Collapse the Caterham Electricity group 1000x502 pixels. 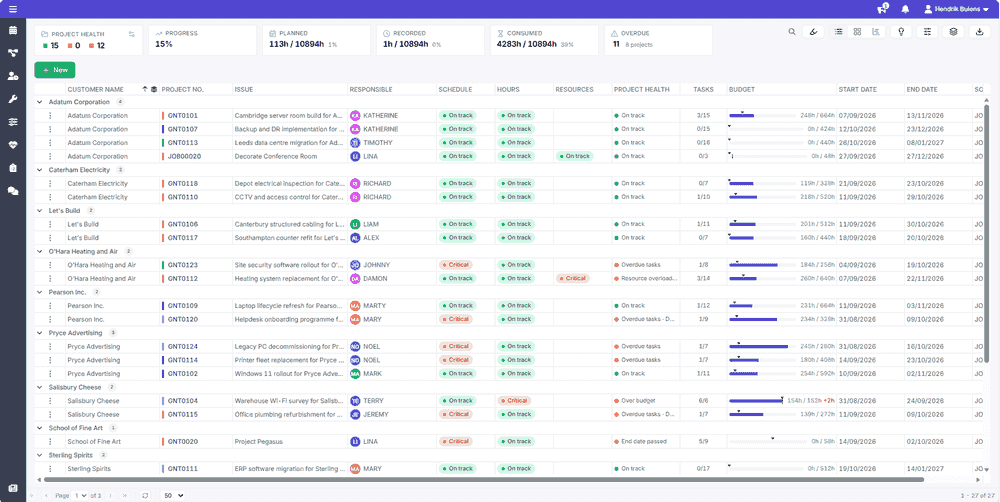(40, 170)
